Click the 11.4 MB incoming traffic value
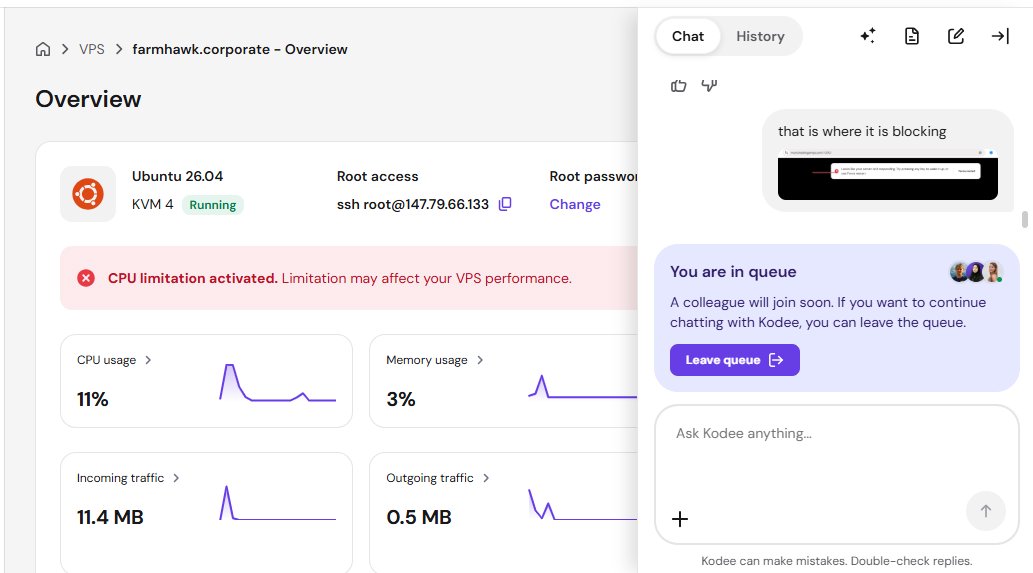1033x573 pixels. [110, 517]
